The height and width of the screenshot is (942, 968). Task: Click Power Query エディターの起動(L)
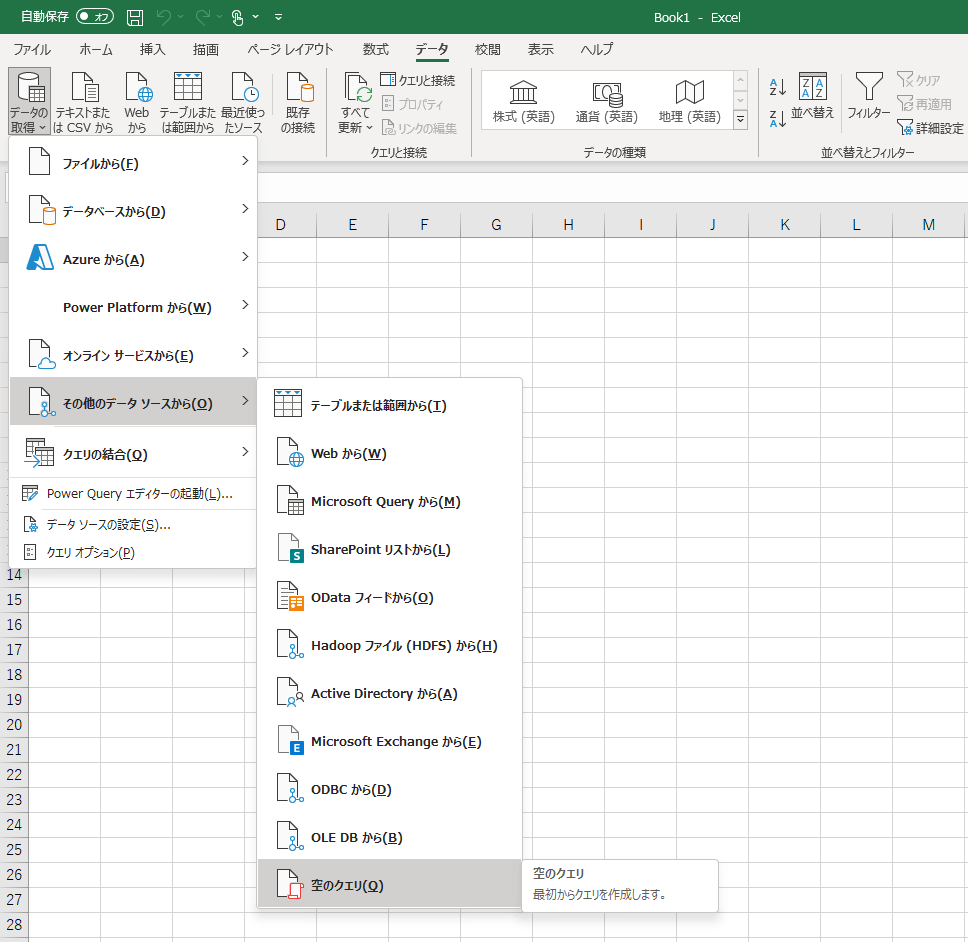133,494
